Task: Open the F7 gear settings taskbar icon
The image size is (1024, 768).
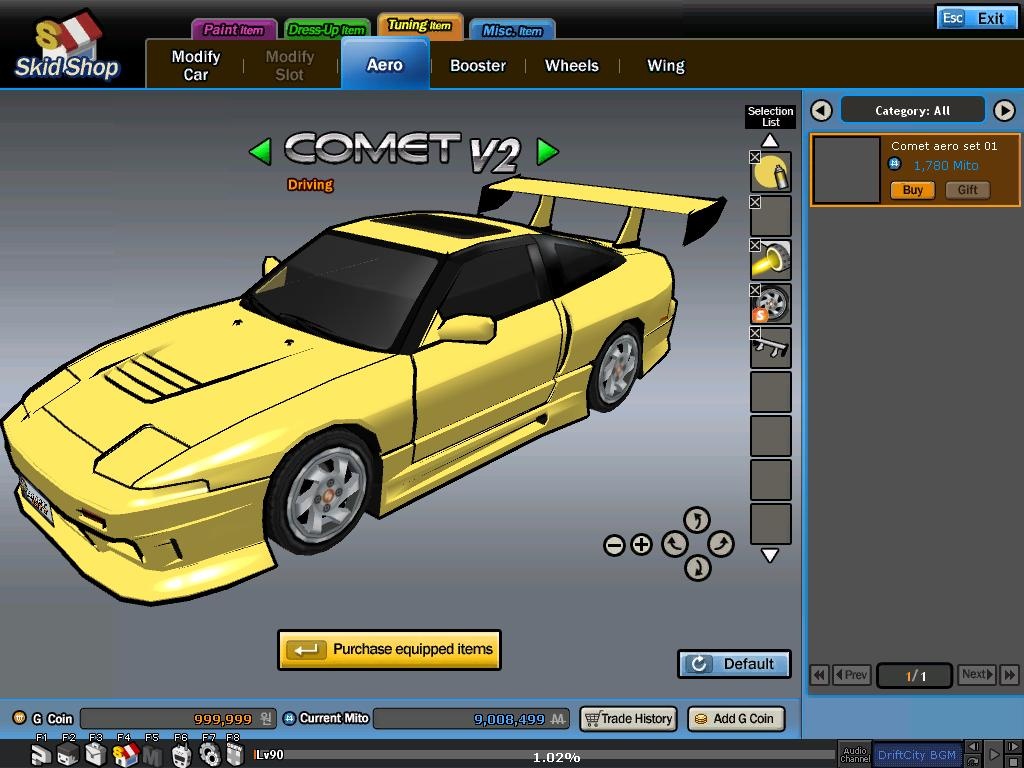Action: point(207,755)
